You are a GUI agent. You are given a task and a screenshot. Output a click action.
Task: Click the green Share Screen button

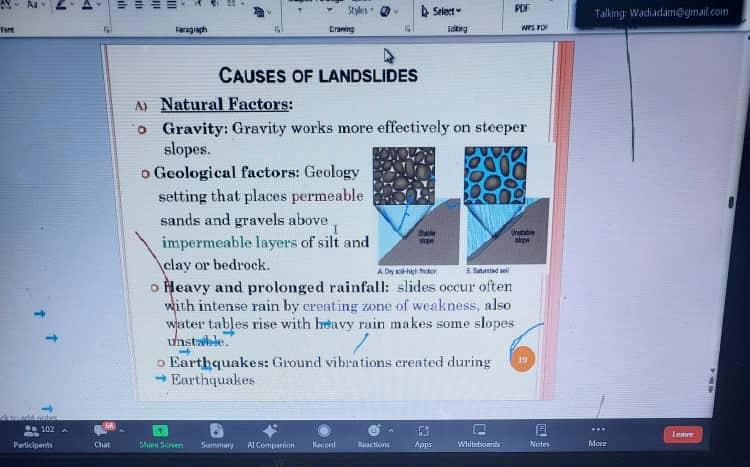[x=161, y=435]
